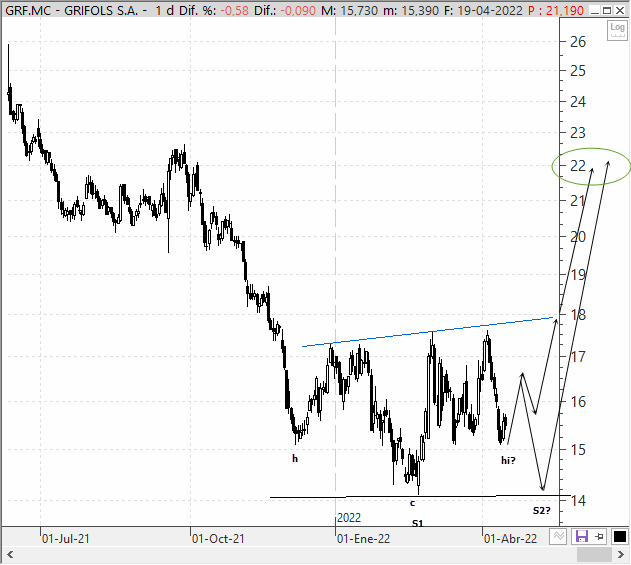Screen dimensions: 631x565
Task: Click the Dif. value -0,090
Action: coord(297,10)
